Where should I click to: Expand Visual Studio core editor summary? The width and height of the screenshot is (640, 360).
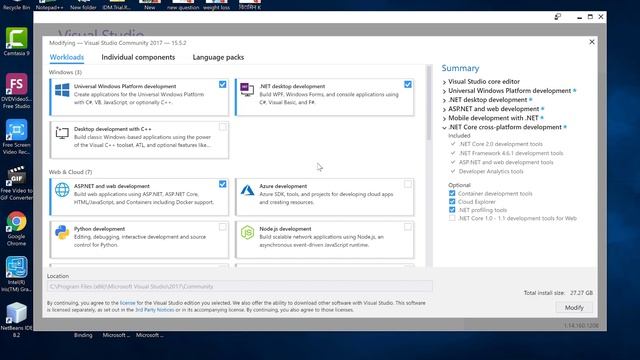click(444, 82)
